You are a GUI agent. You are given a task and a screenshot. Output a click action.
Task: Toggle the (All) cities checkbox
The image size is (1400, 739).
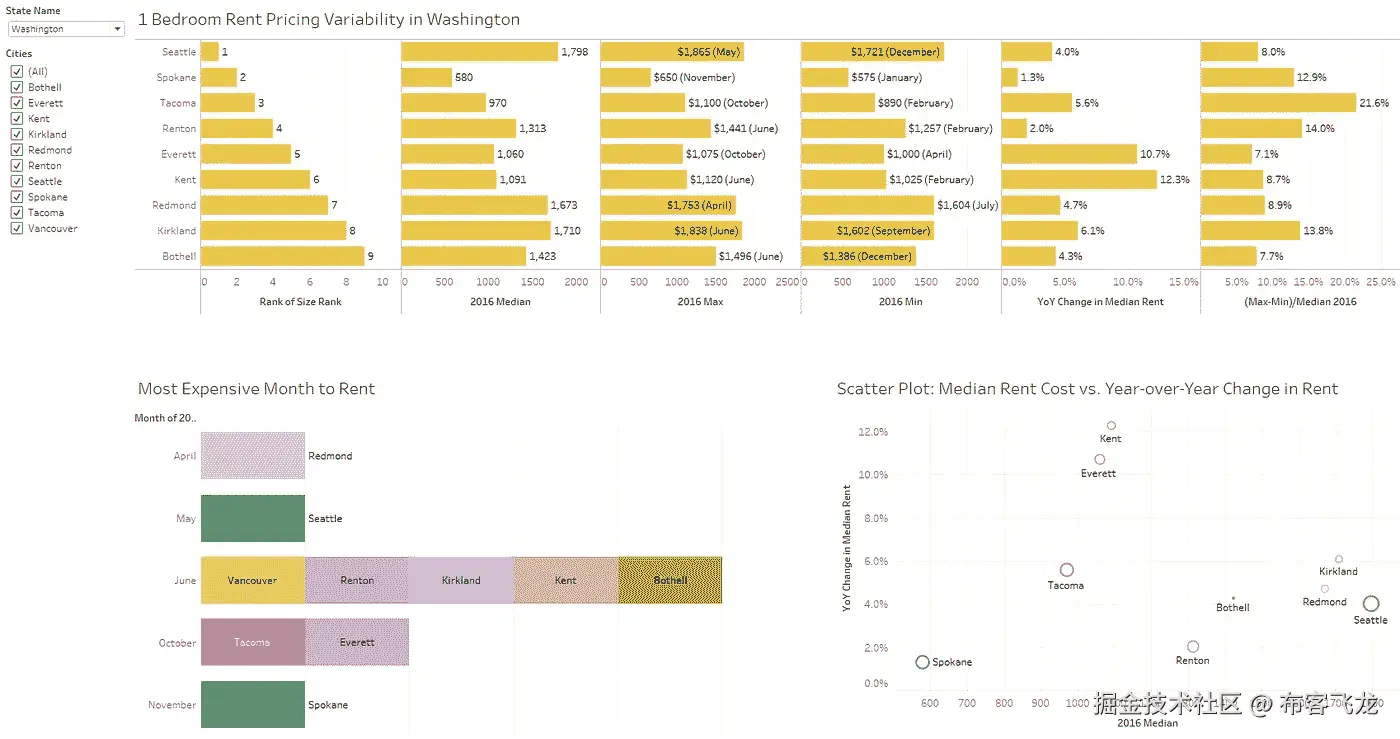(16, 72)
